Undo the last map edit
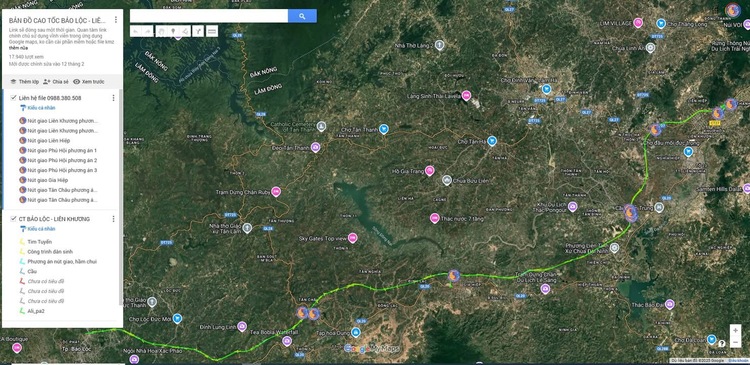 tap(136, 32)
